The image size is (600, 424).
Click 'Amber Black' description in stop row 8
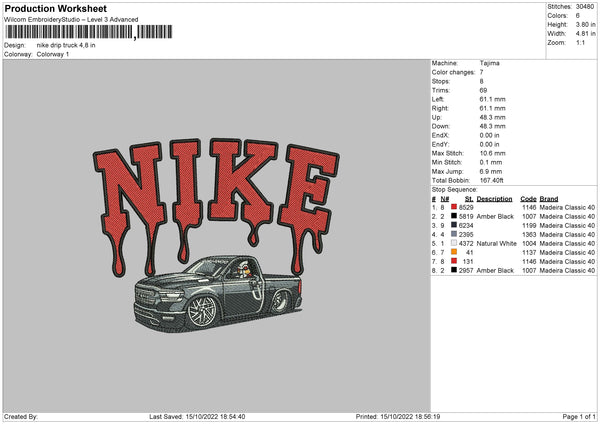[x=495, y=270]
